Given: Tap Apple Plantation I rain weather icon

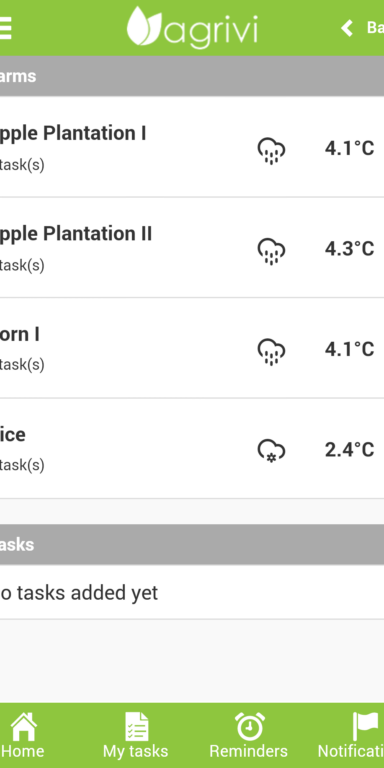Looking at the screenshot, I should tap(271, 150).
